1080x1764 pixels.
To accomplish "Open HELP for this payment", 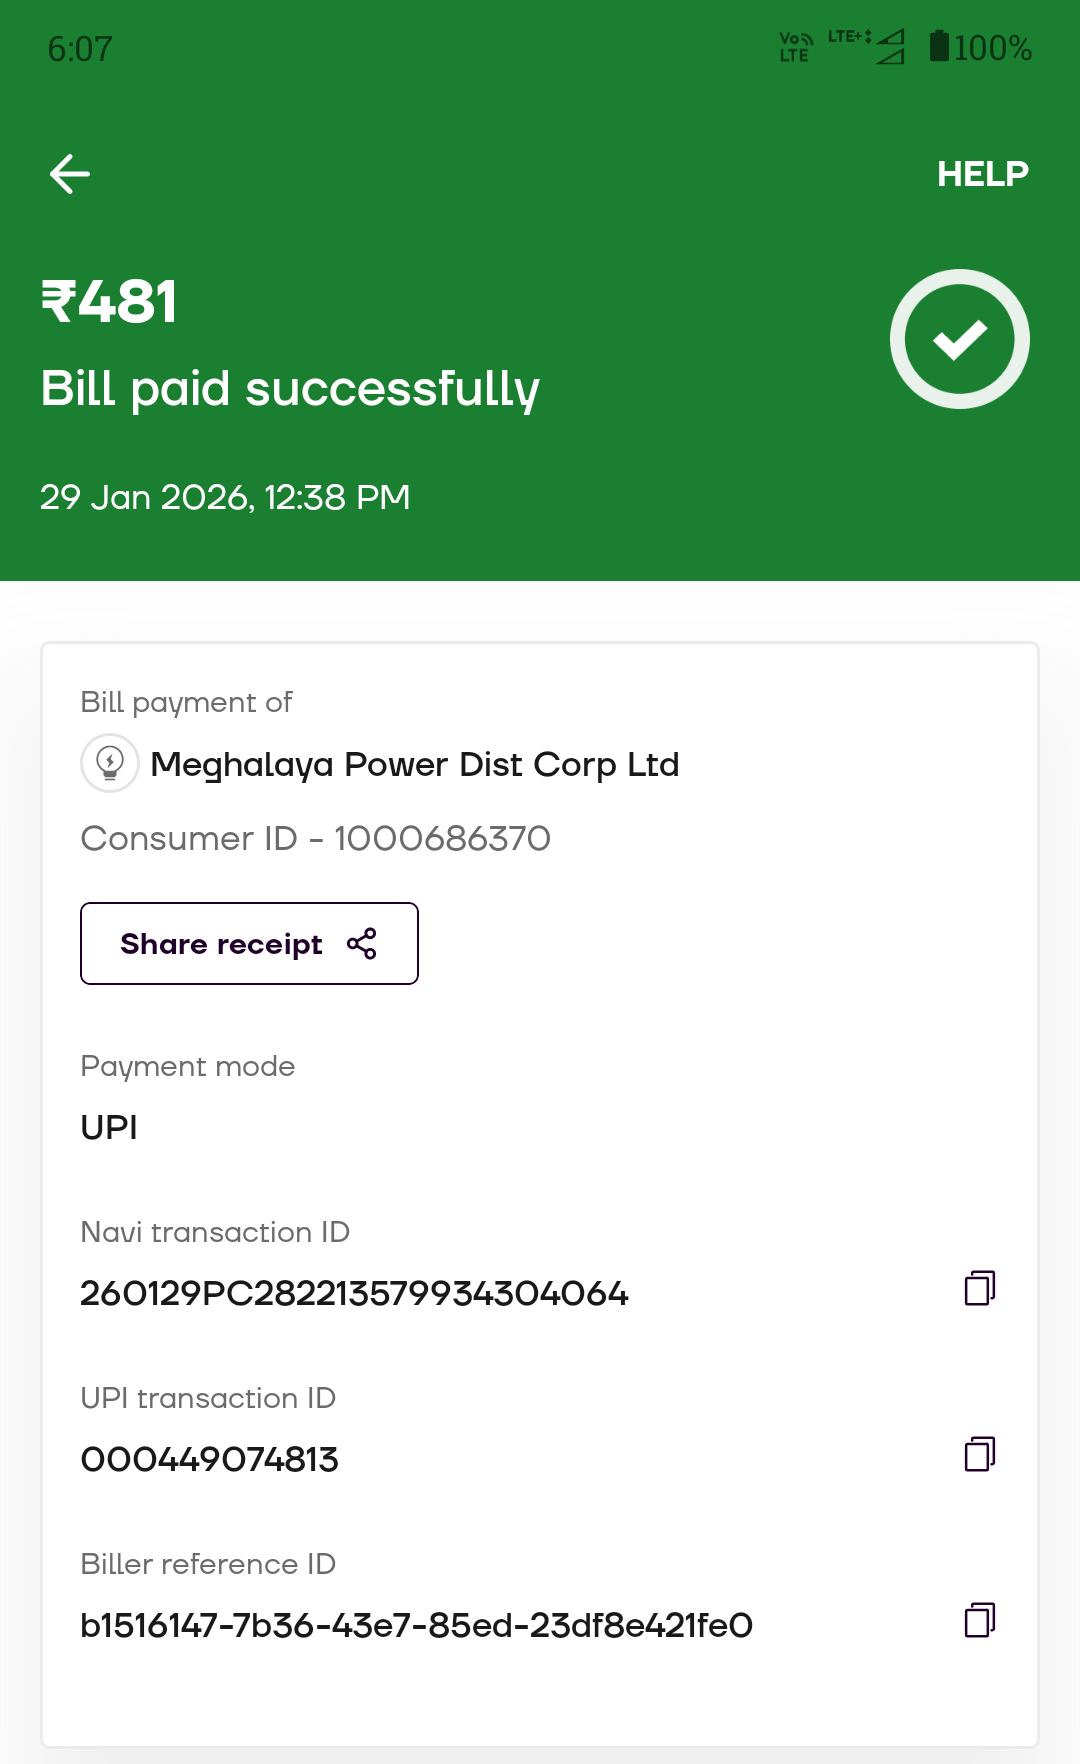I will click(x=982, y=174).
